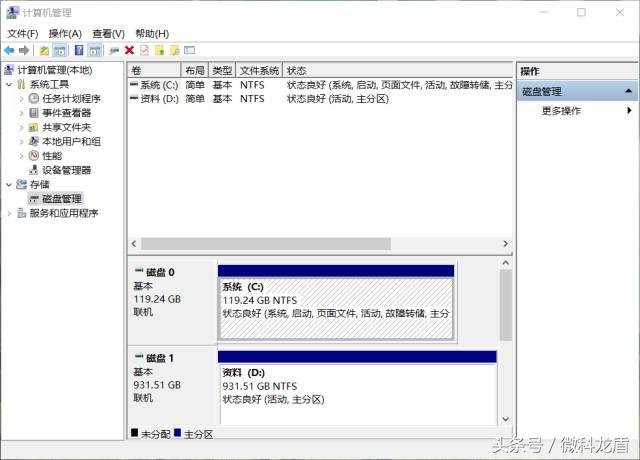Click the Computer Management title bar icon

click(x=12, y=13)
